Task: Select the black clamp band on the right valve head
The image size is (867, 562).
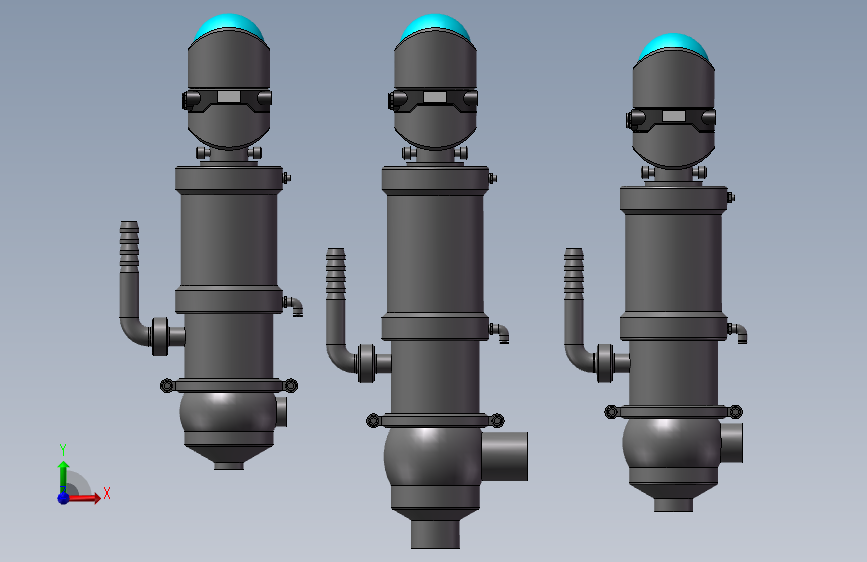Action: (x=672, y=119)
